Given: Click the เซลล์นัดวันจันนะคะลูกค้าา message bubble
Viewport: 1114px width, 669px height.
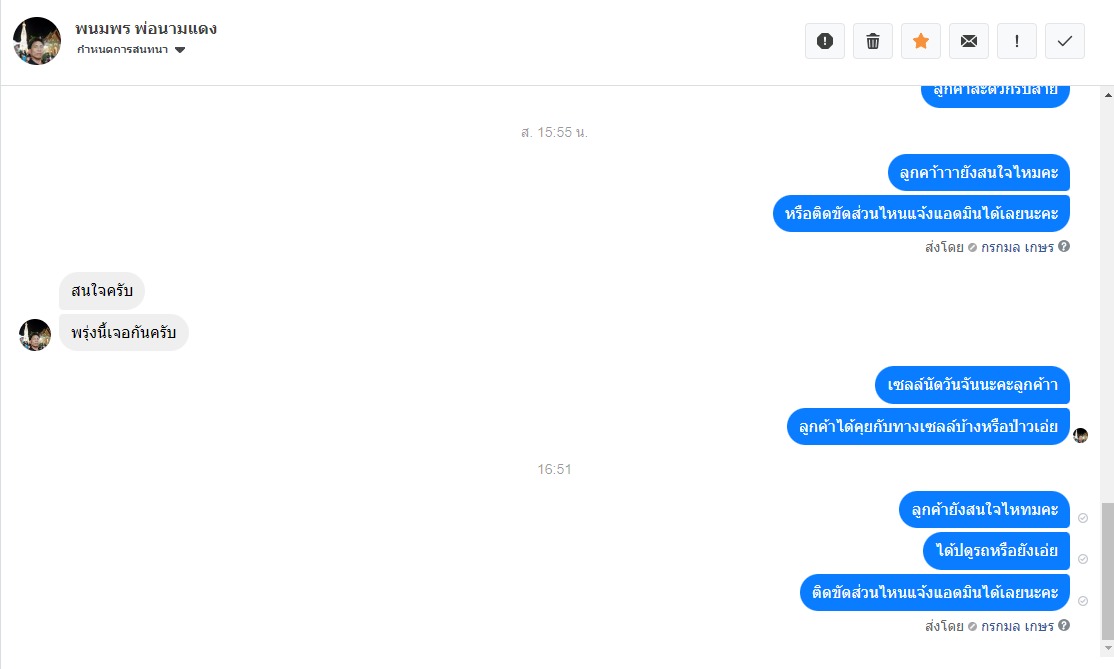Looking at the screenshot, I should (972, 385).
